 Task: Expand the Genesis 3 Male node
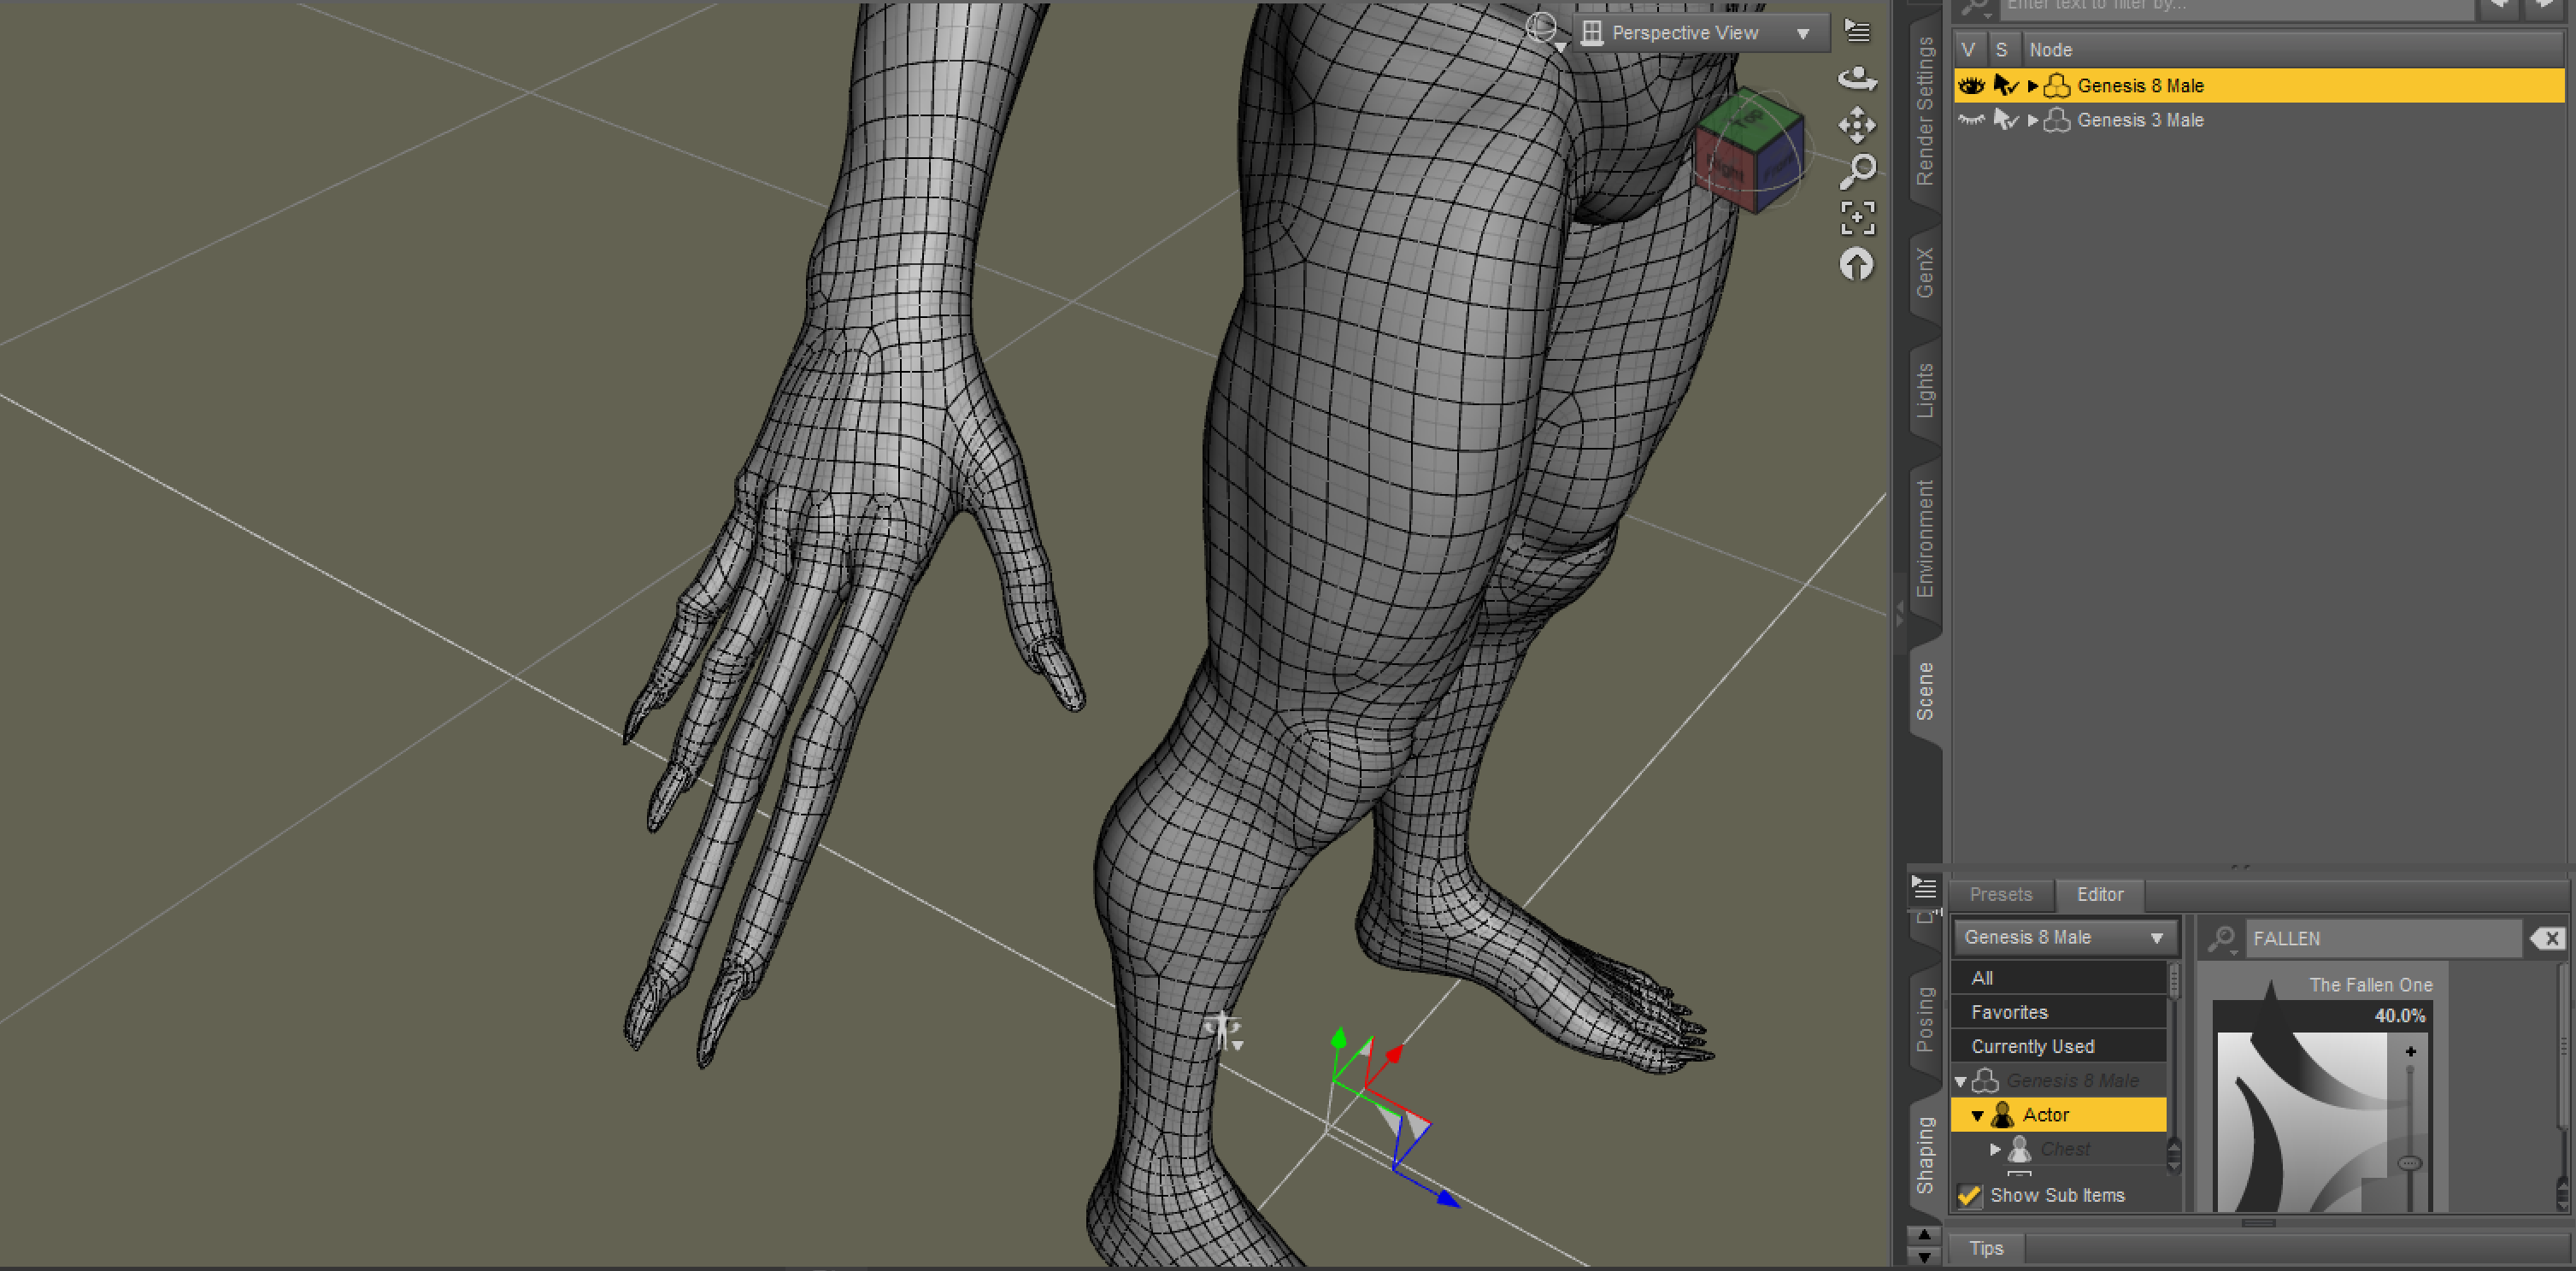[2032, 120]
